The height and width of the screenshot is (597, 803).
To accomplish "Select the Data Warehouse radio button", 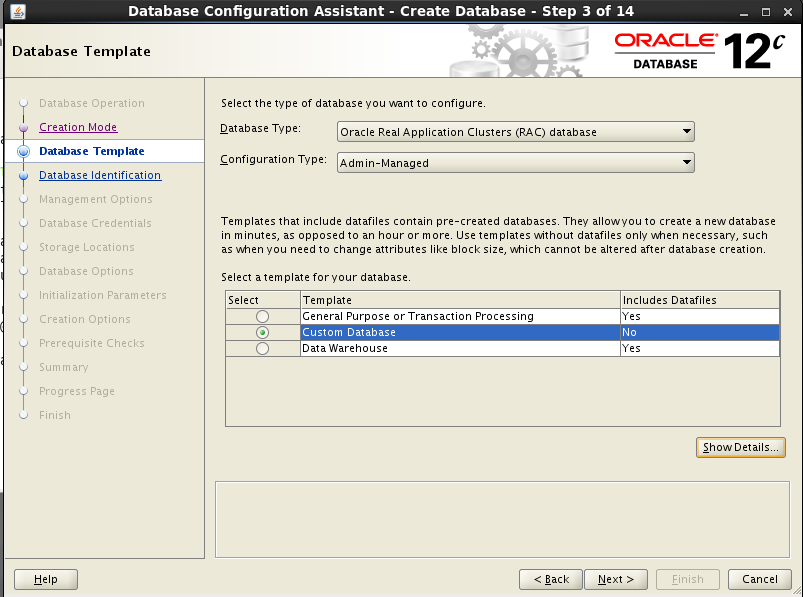I will pos(262,349).
